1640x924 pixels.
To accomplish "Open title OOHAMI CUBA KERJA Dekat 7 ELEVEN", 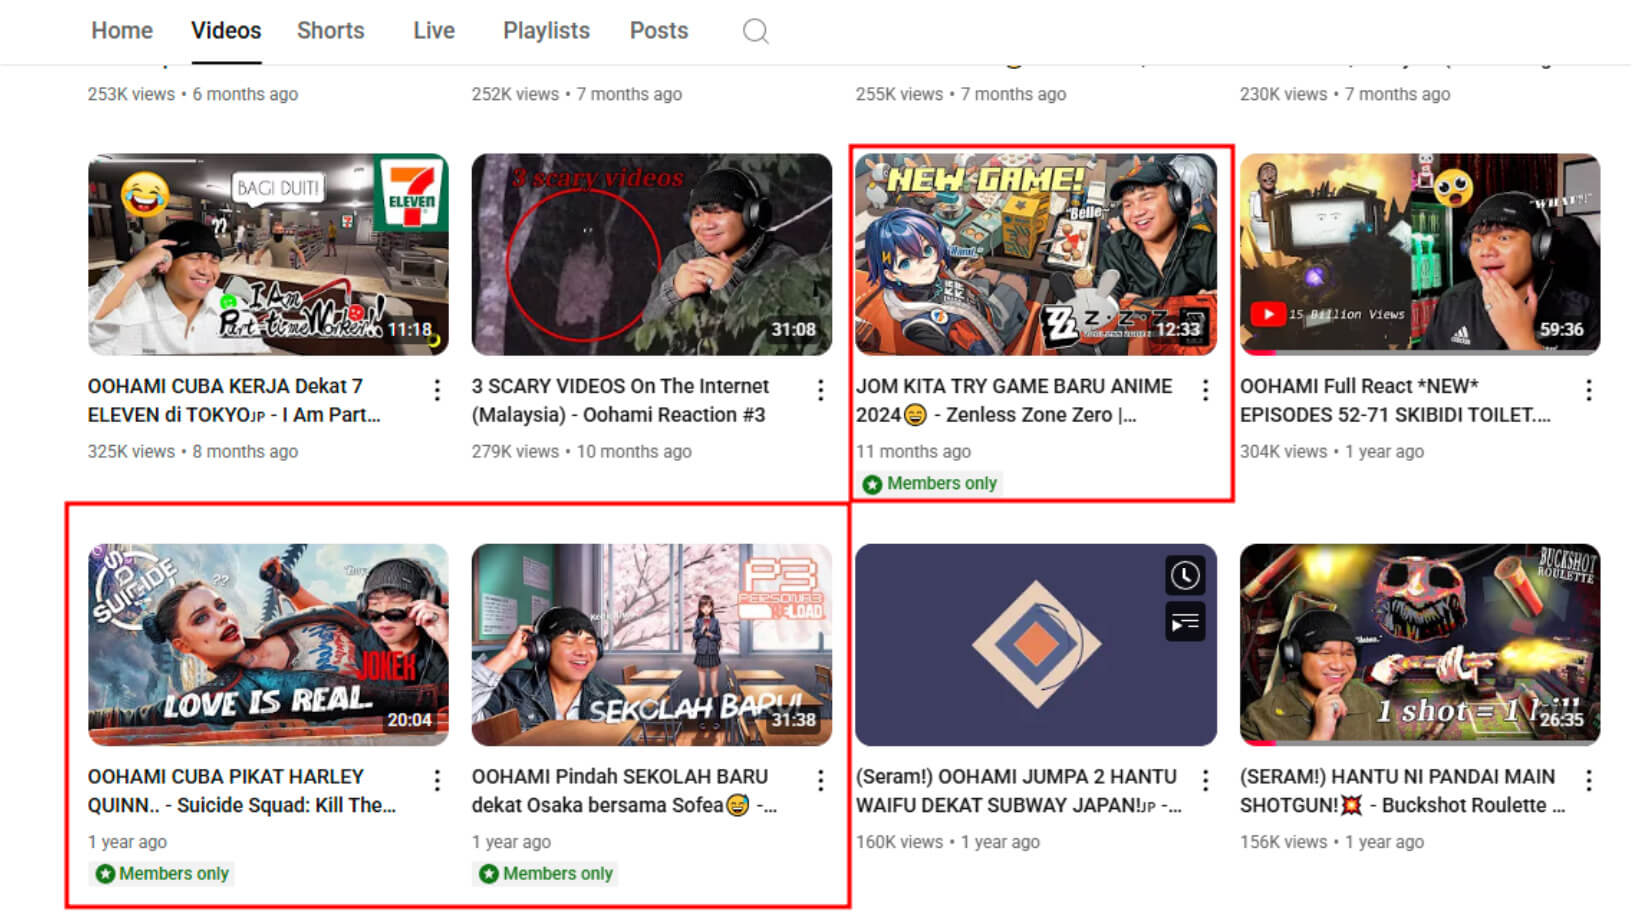I will [x=234, y=400].
